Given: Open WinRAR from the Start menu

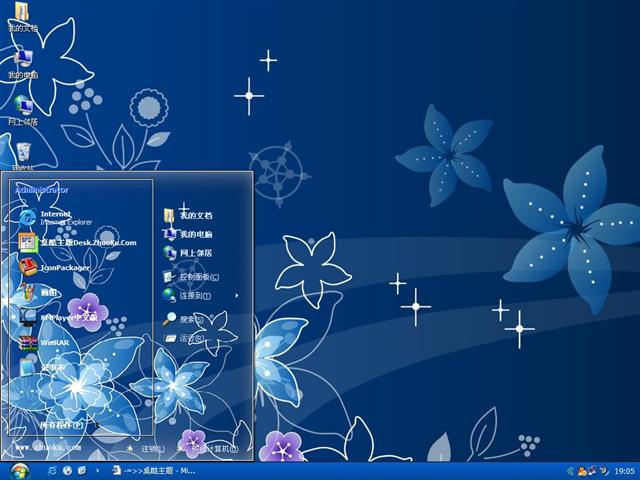Looking at the screenshot, I should pyautogui.click(x=44, y=342).
